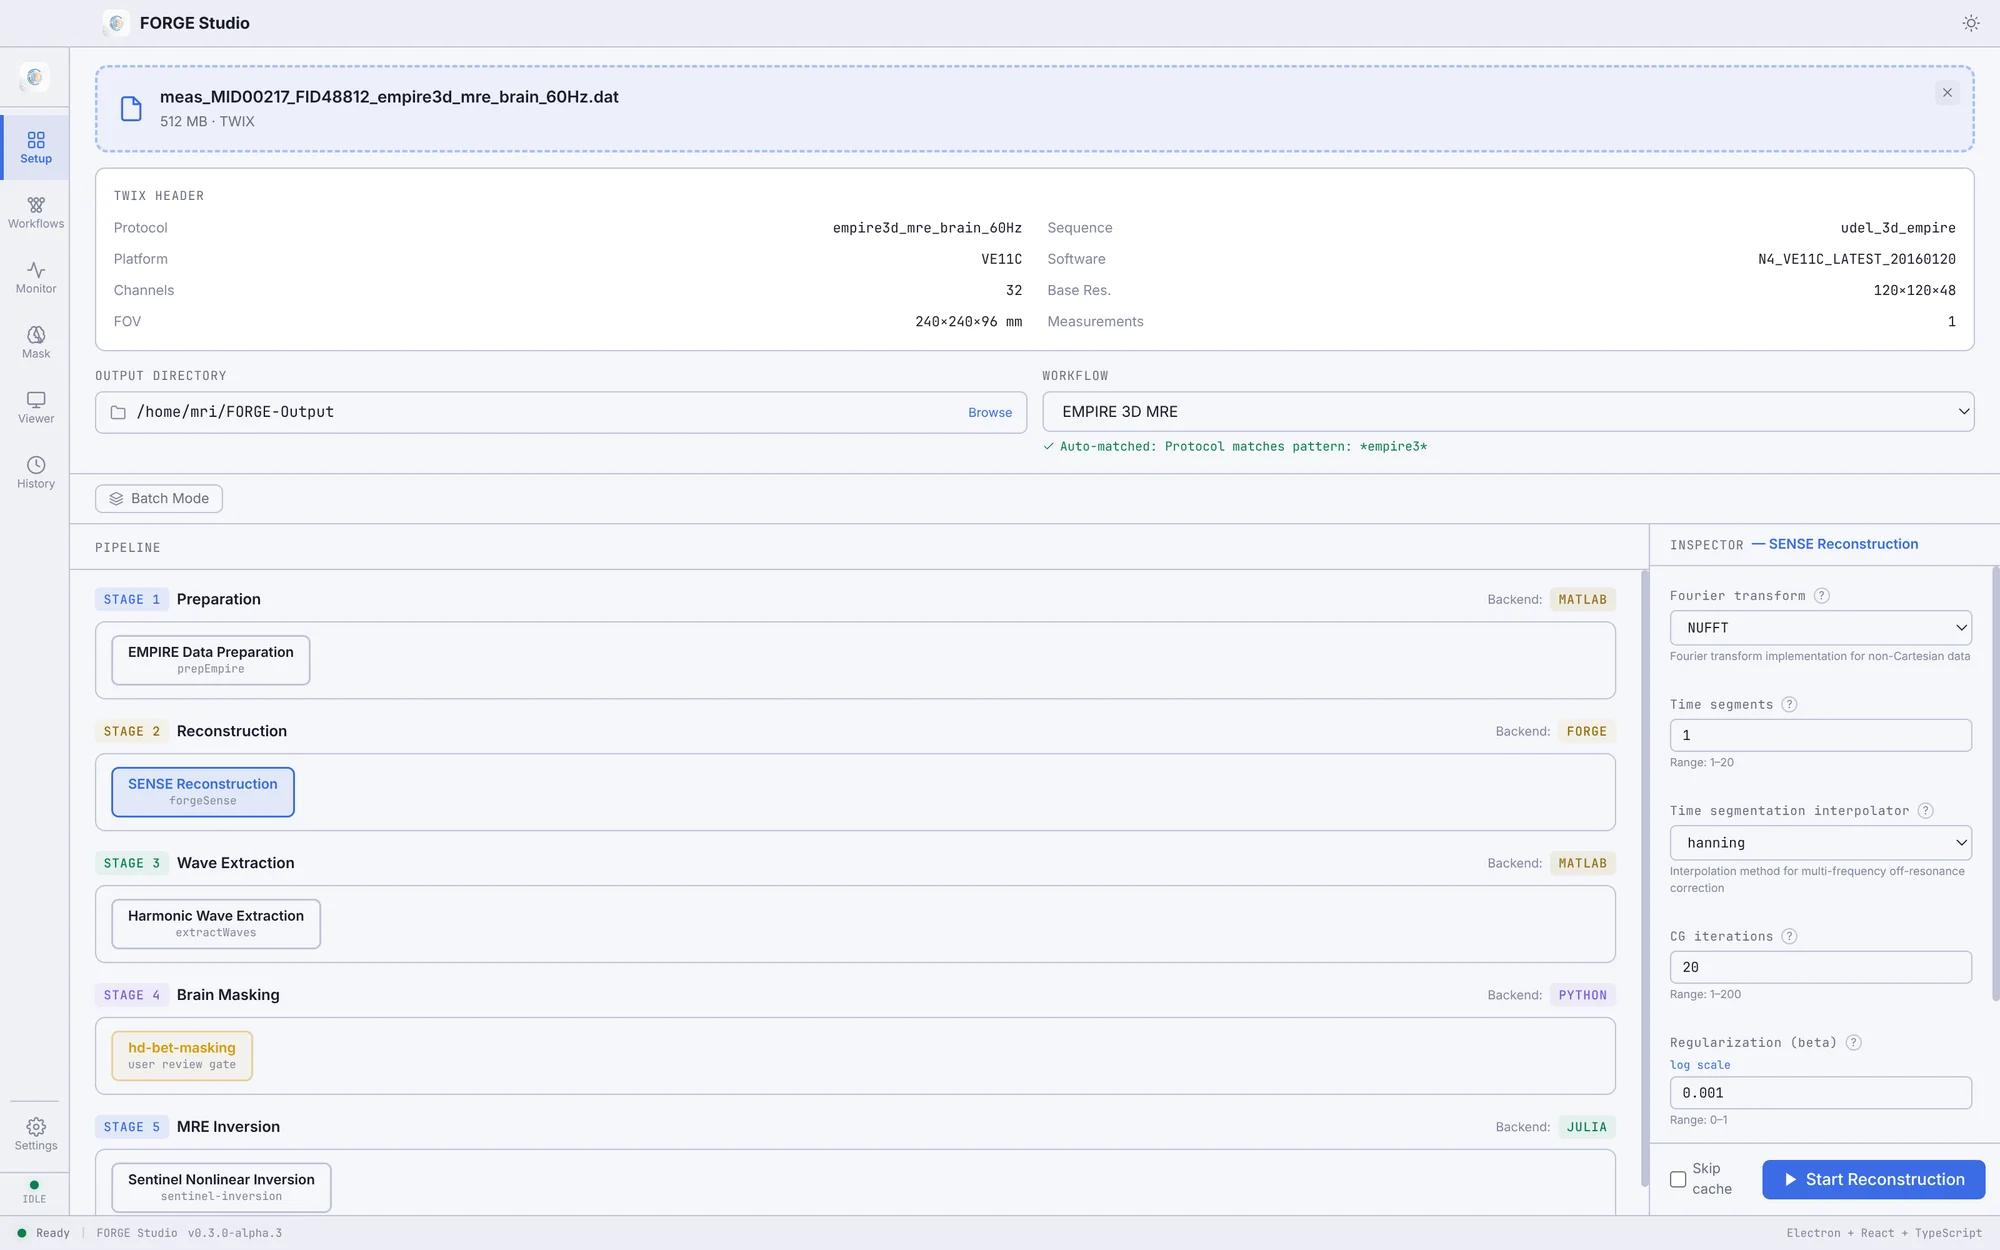Select the hd-bet-masking step

click(x=182, y=1056)
